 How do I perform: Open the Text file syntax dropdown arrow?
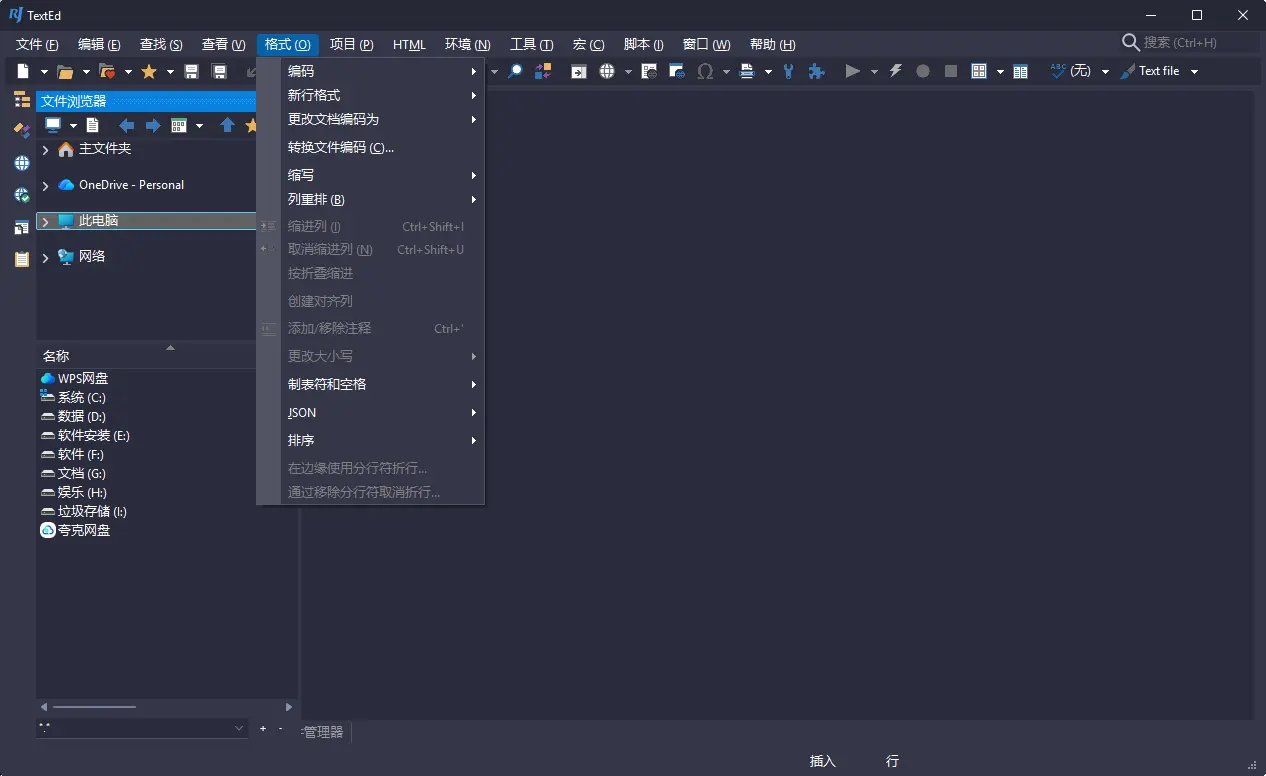pos(1194,71)
